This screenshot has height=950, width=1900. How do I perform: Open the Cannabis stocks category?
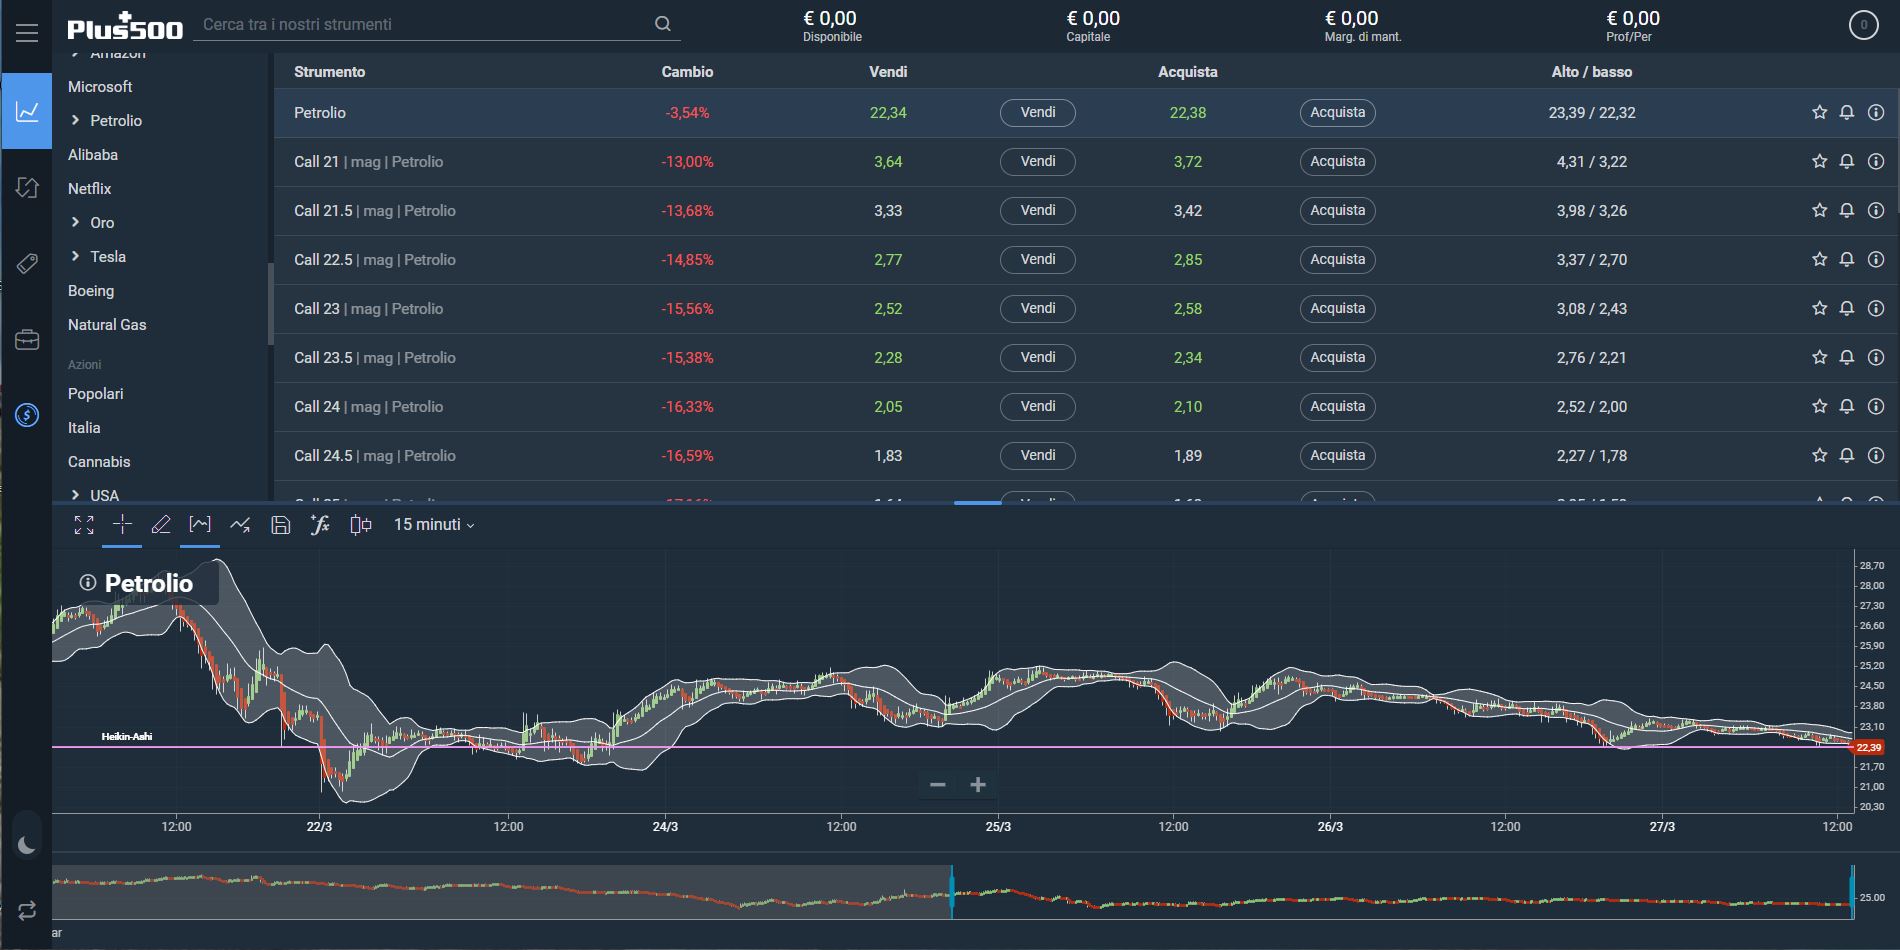(99, 462)
